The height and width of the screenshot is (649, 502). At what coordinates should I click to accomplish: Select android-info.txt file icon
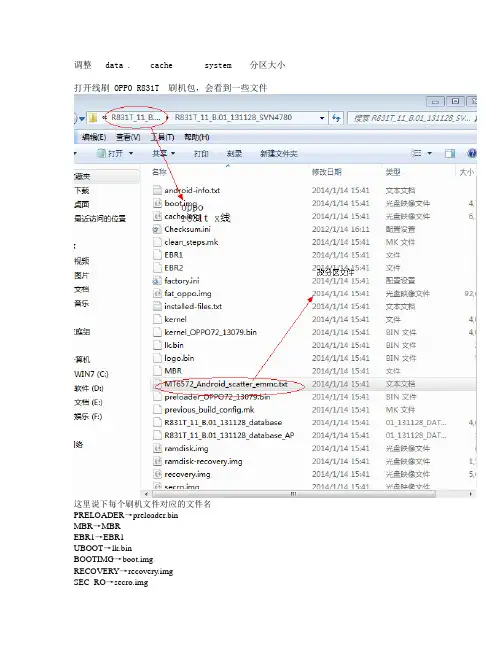157,190
